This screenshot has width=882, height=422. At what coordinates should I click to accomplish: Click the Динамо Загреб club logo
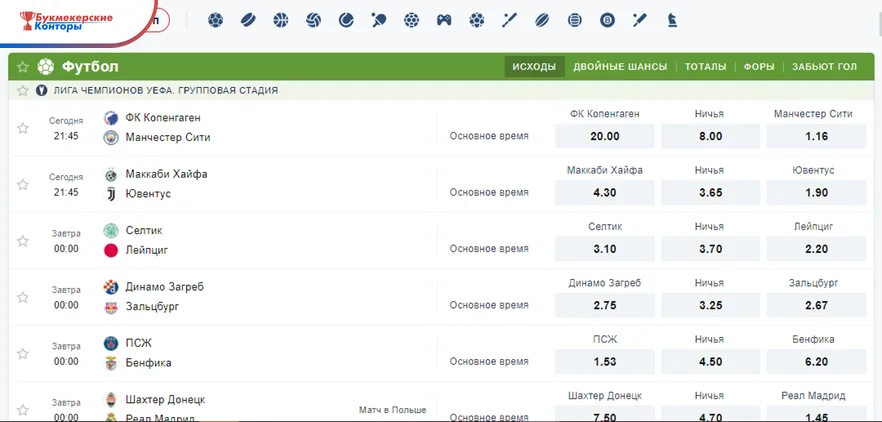click(x=111, y=287)
